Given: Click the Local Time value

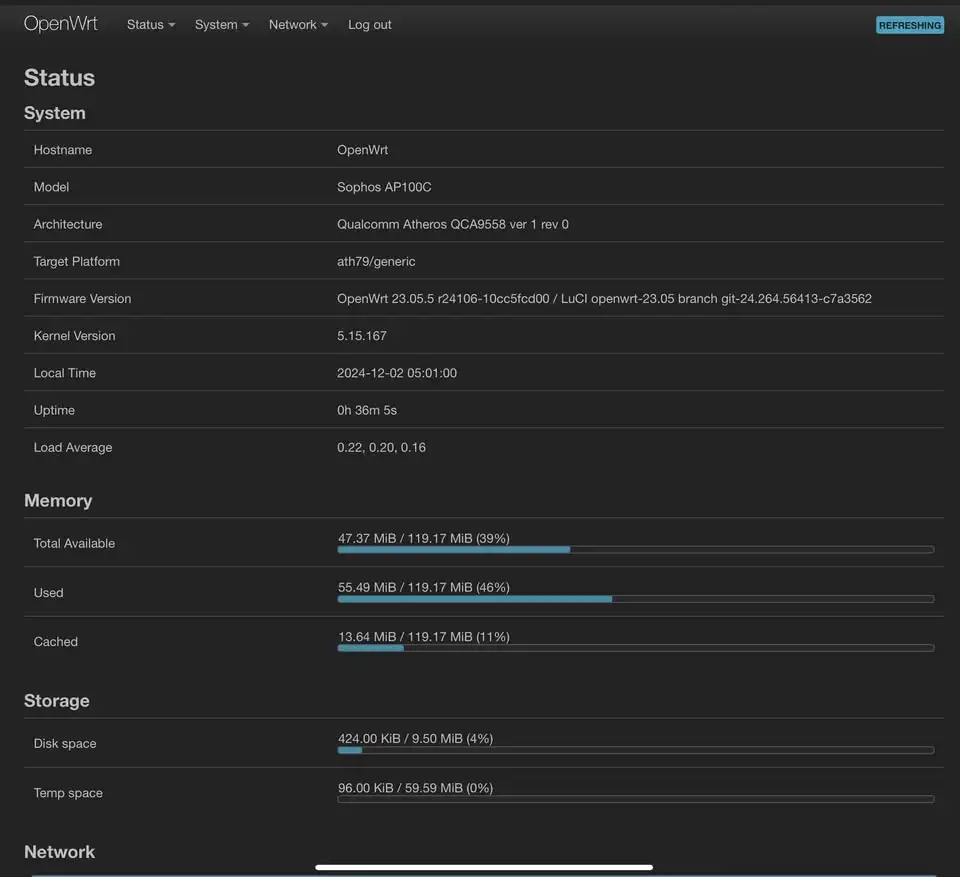Looking at the screenshot, I should tap(398, 372).
